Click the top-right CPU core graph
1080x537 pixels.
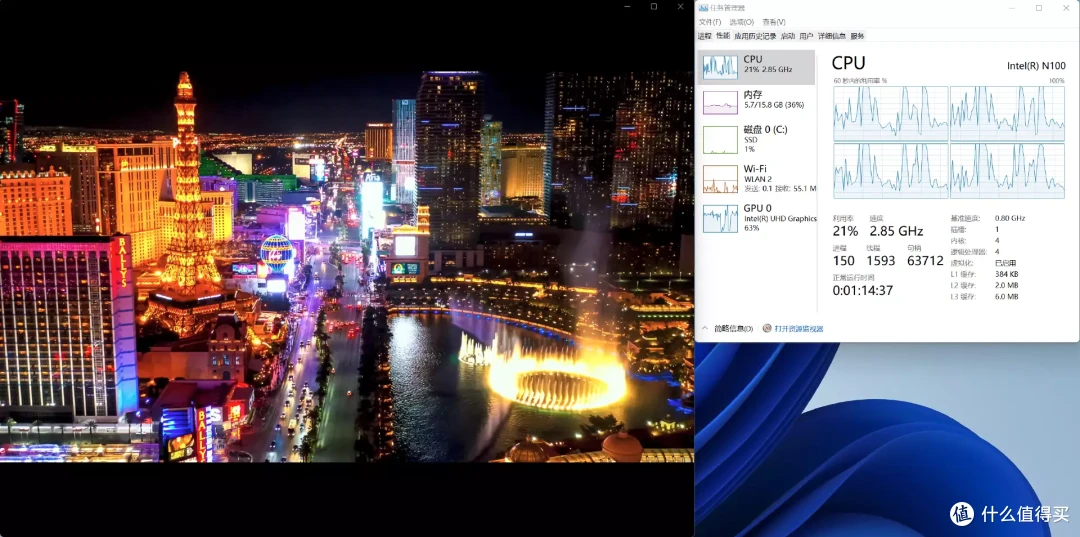1007,114
